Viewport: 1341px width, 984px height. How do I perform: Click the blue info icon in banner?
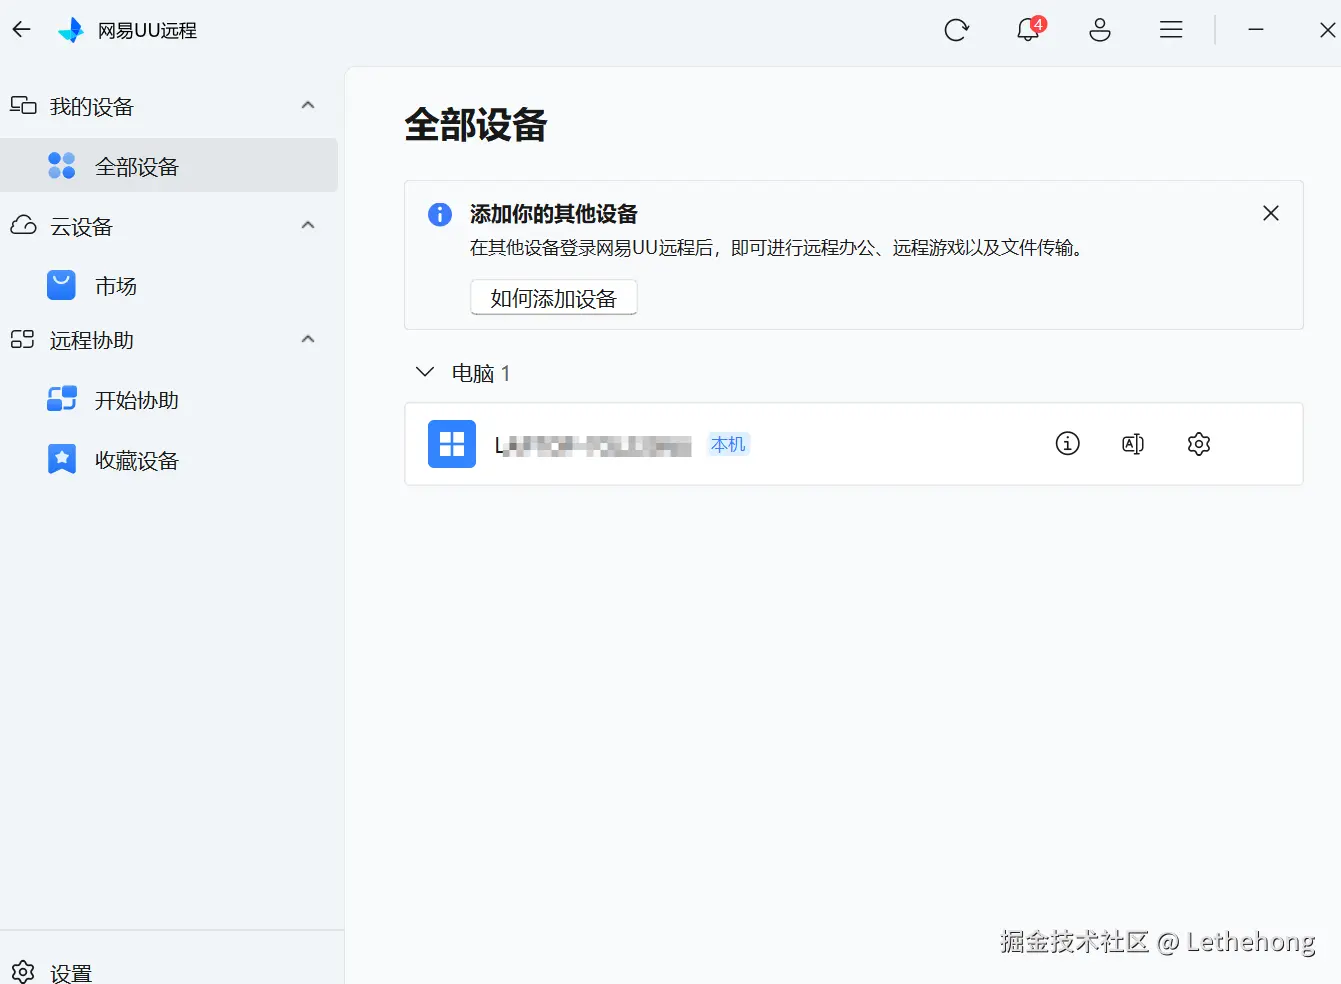pos(440,214)
